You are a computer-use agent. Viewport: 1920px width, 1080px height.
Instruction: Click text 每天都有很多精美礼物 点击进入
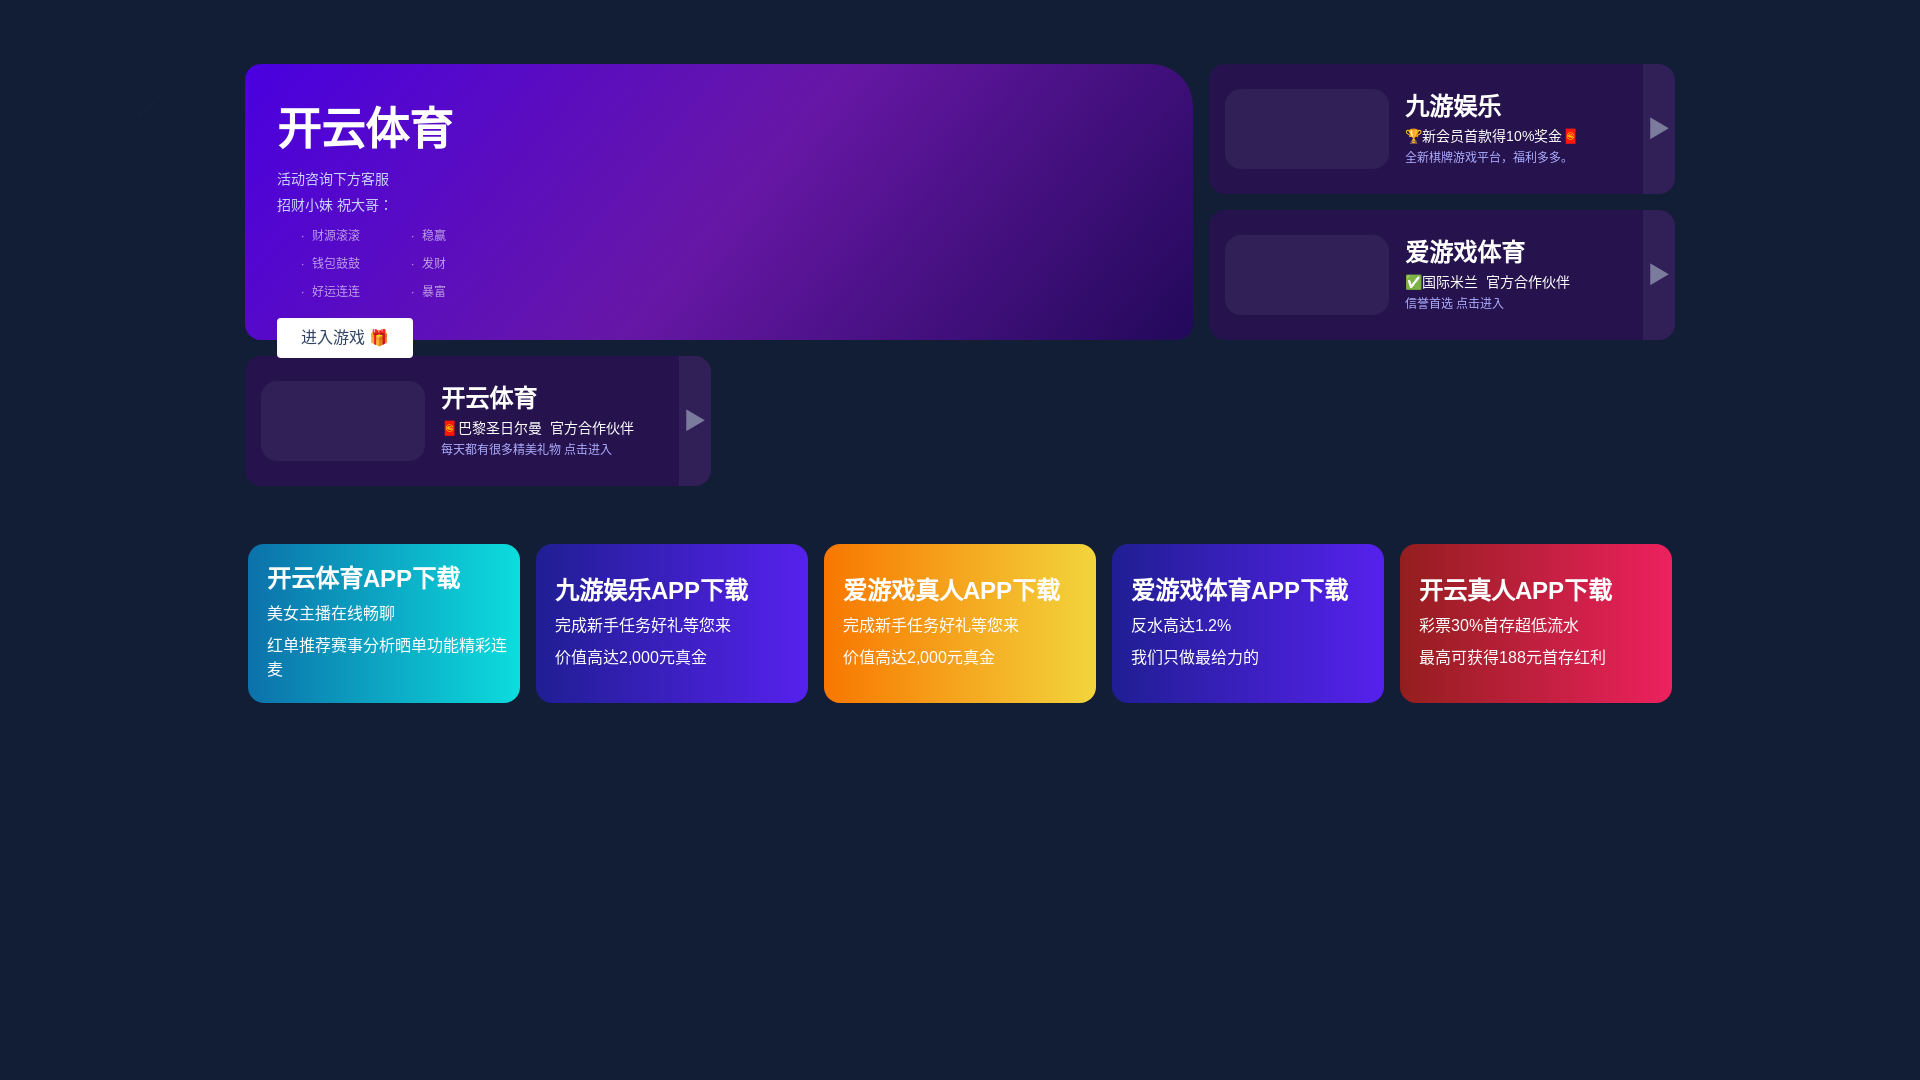(x=526, y=449)
